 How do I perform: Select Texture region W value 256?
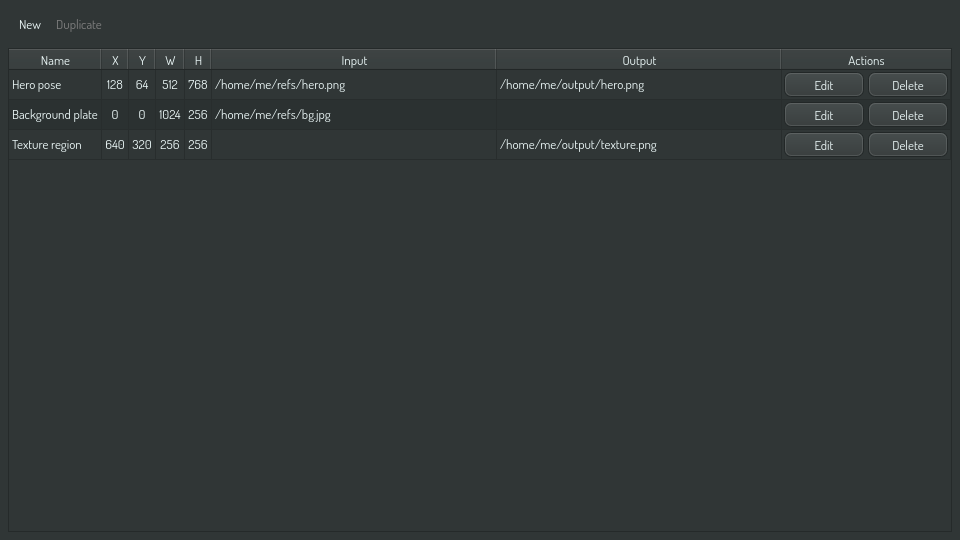coord(170,145)
